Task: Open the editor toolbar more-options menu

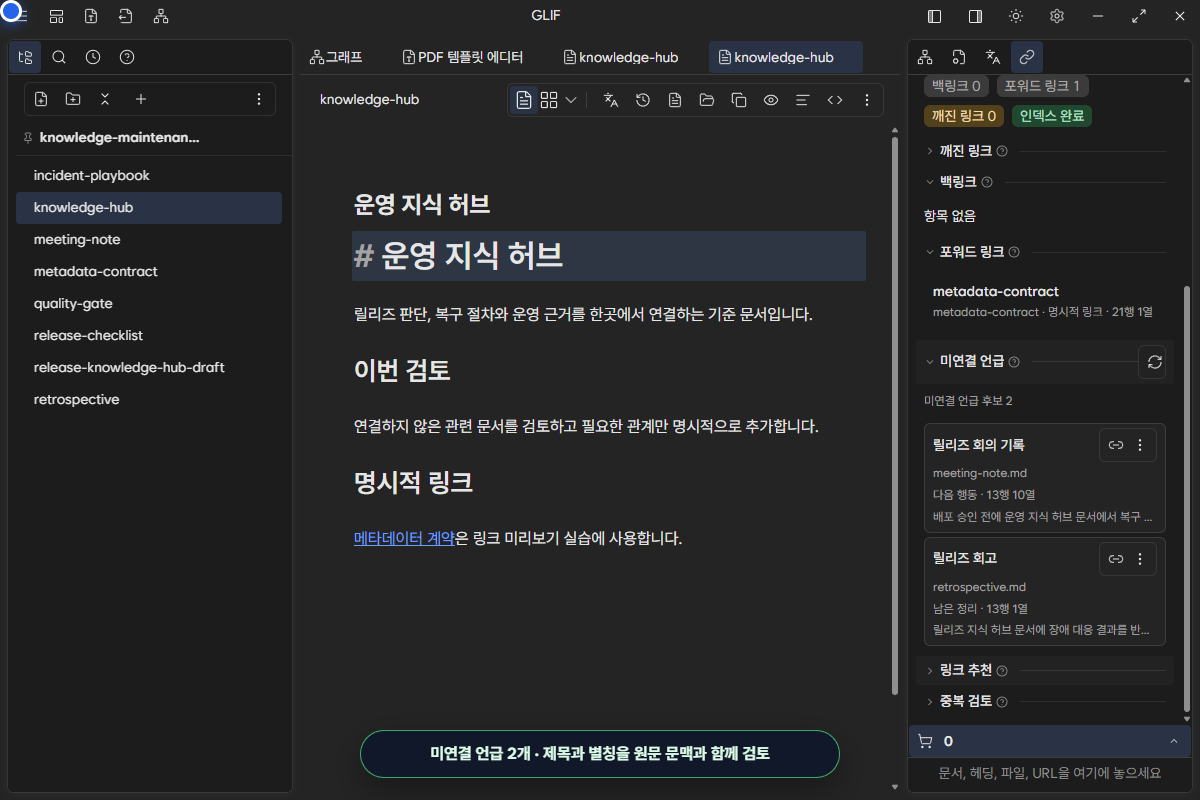Action: [x=867, y=100]
